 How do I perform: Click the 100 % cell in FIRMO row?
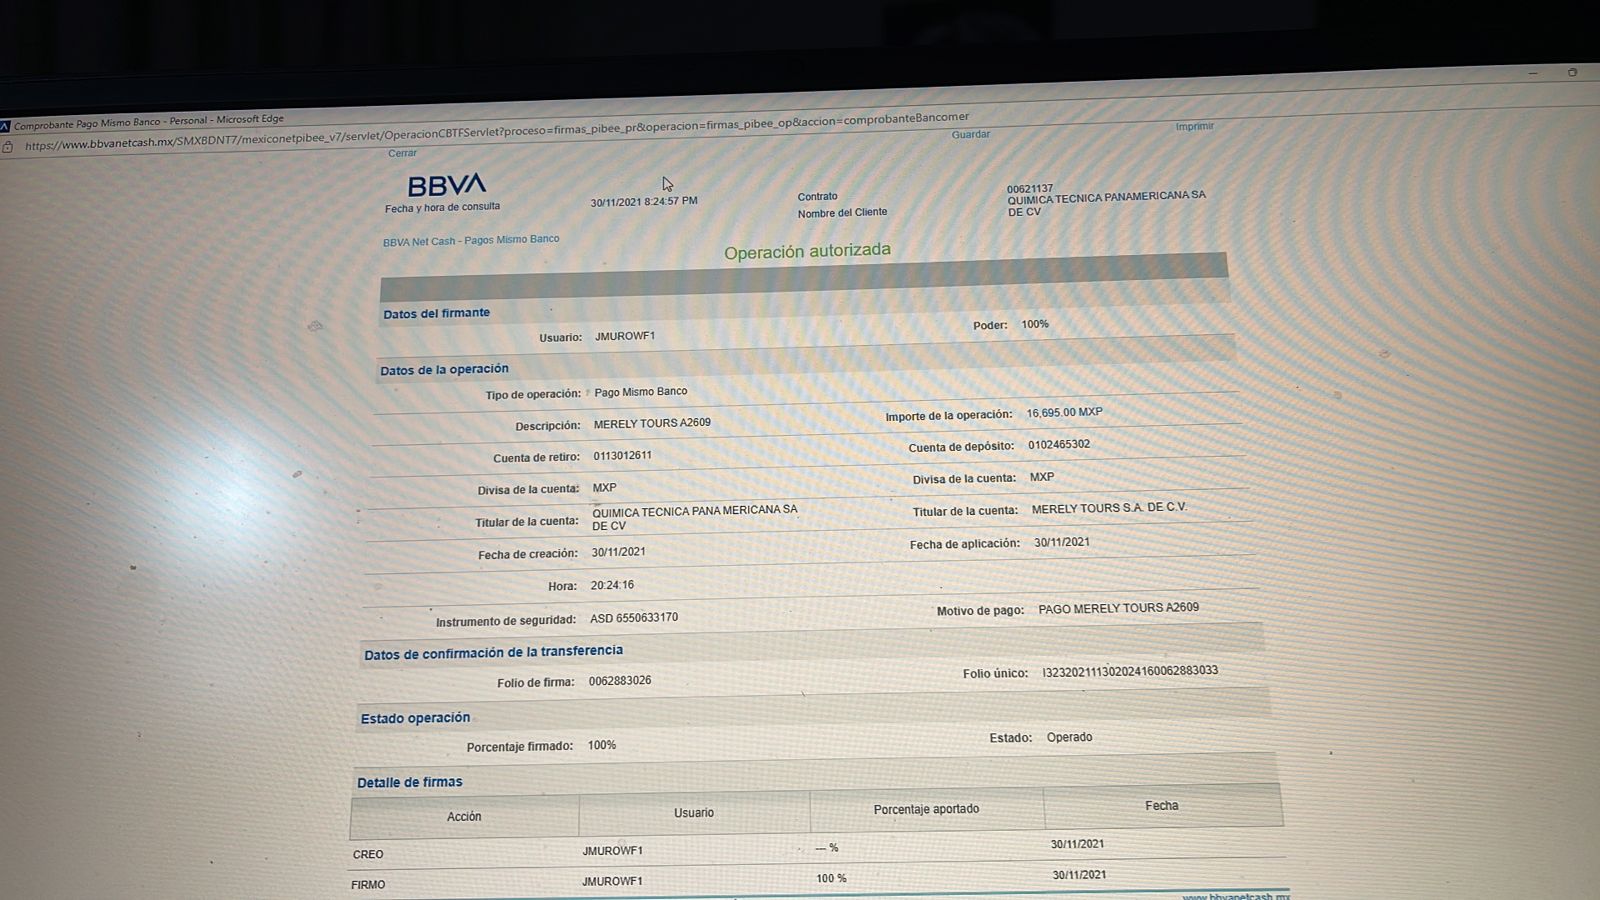(x=831, y=878)
